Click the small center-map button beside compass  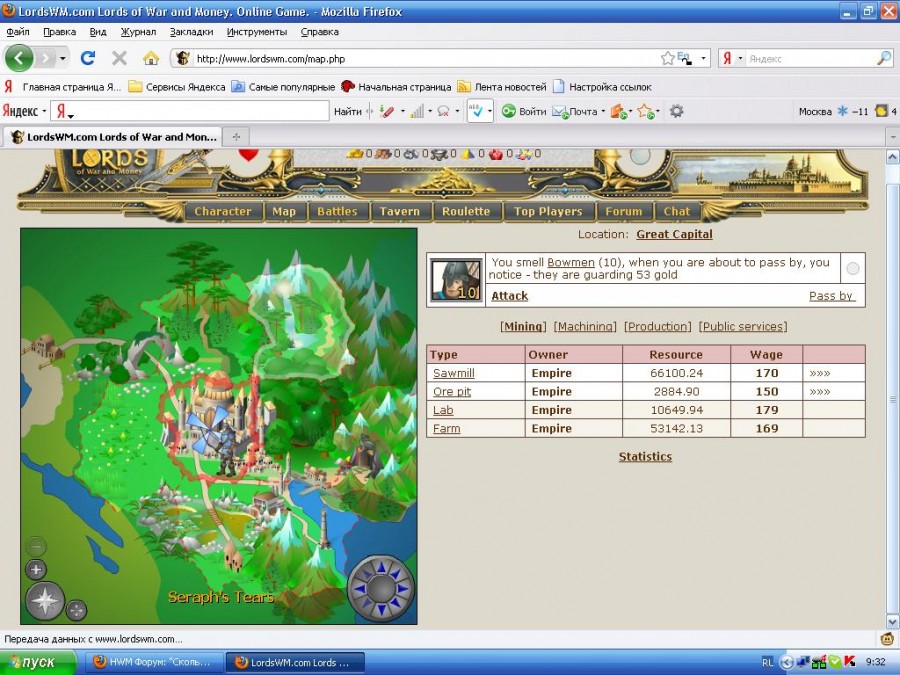[x=76, y=610]
